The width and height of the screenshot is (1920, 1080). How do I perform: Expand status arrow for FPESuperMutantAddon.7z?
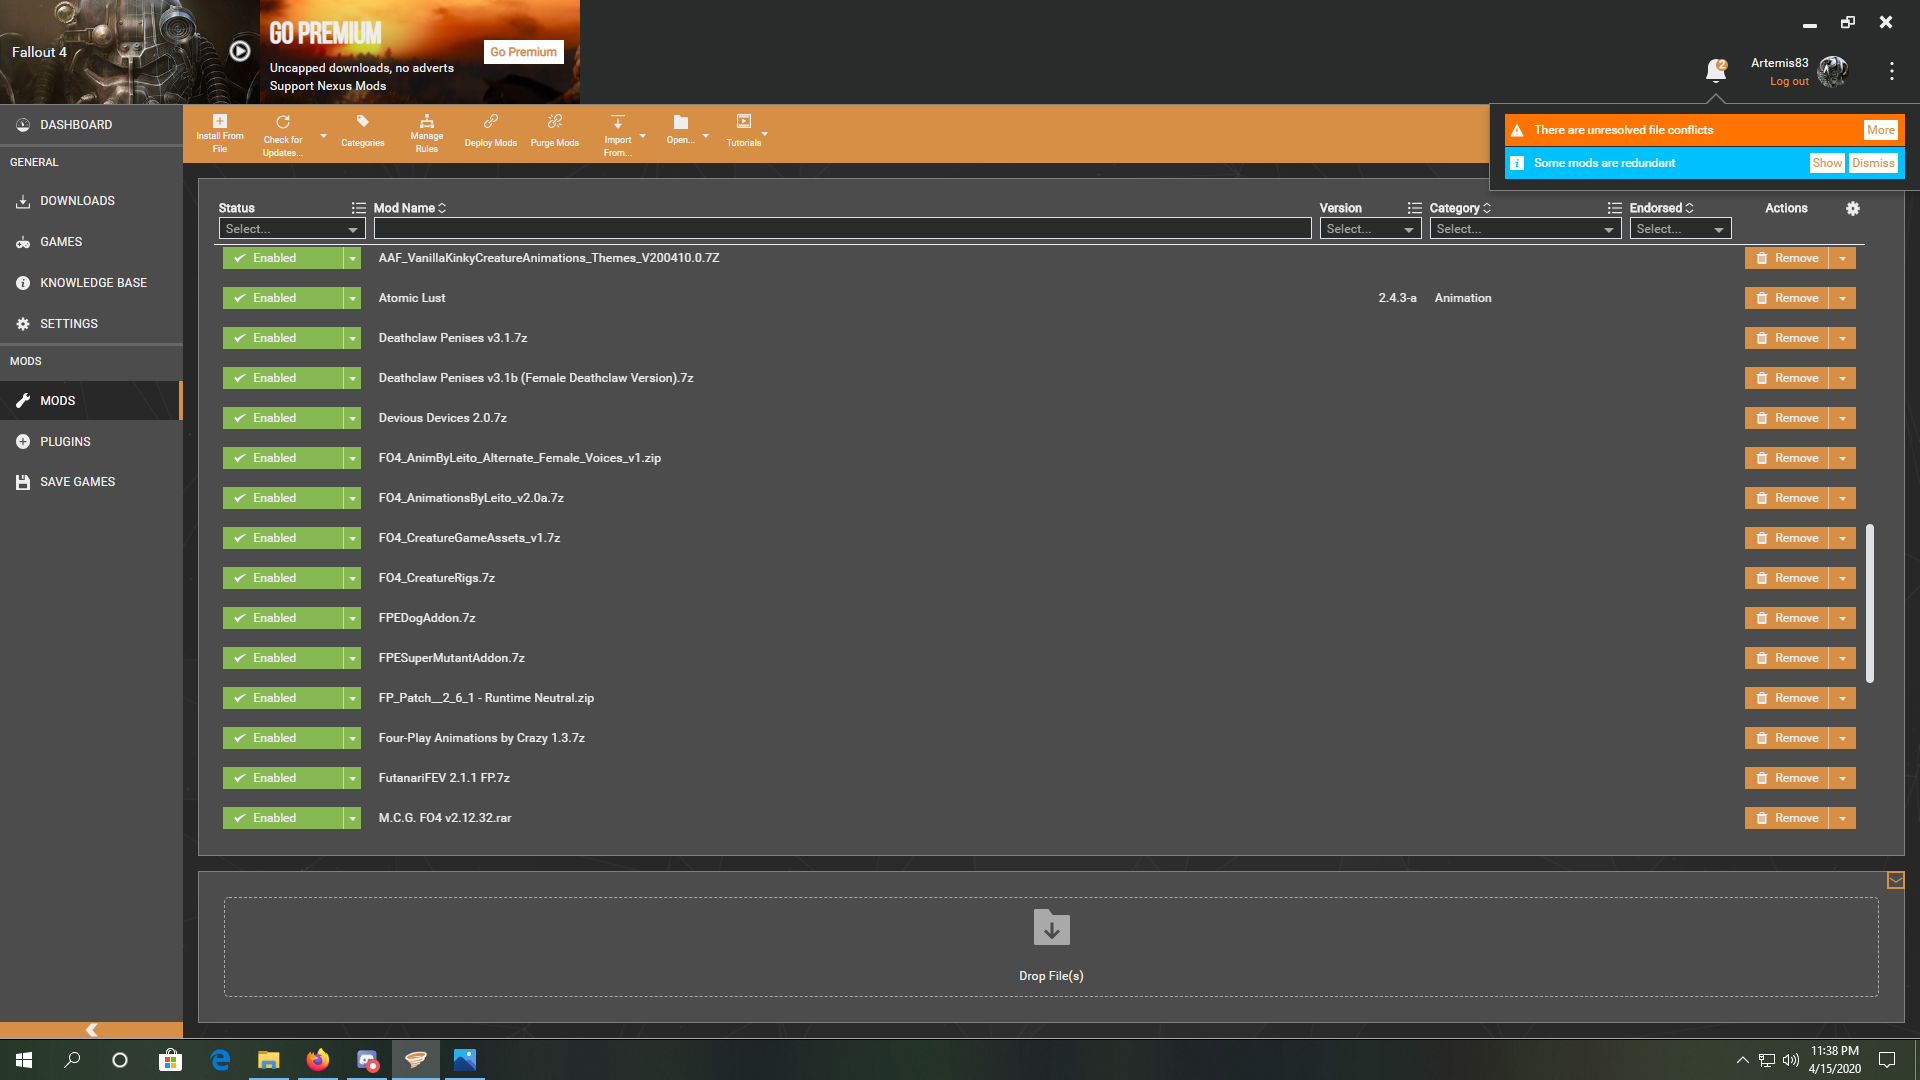coord(352,658)
